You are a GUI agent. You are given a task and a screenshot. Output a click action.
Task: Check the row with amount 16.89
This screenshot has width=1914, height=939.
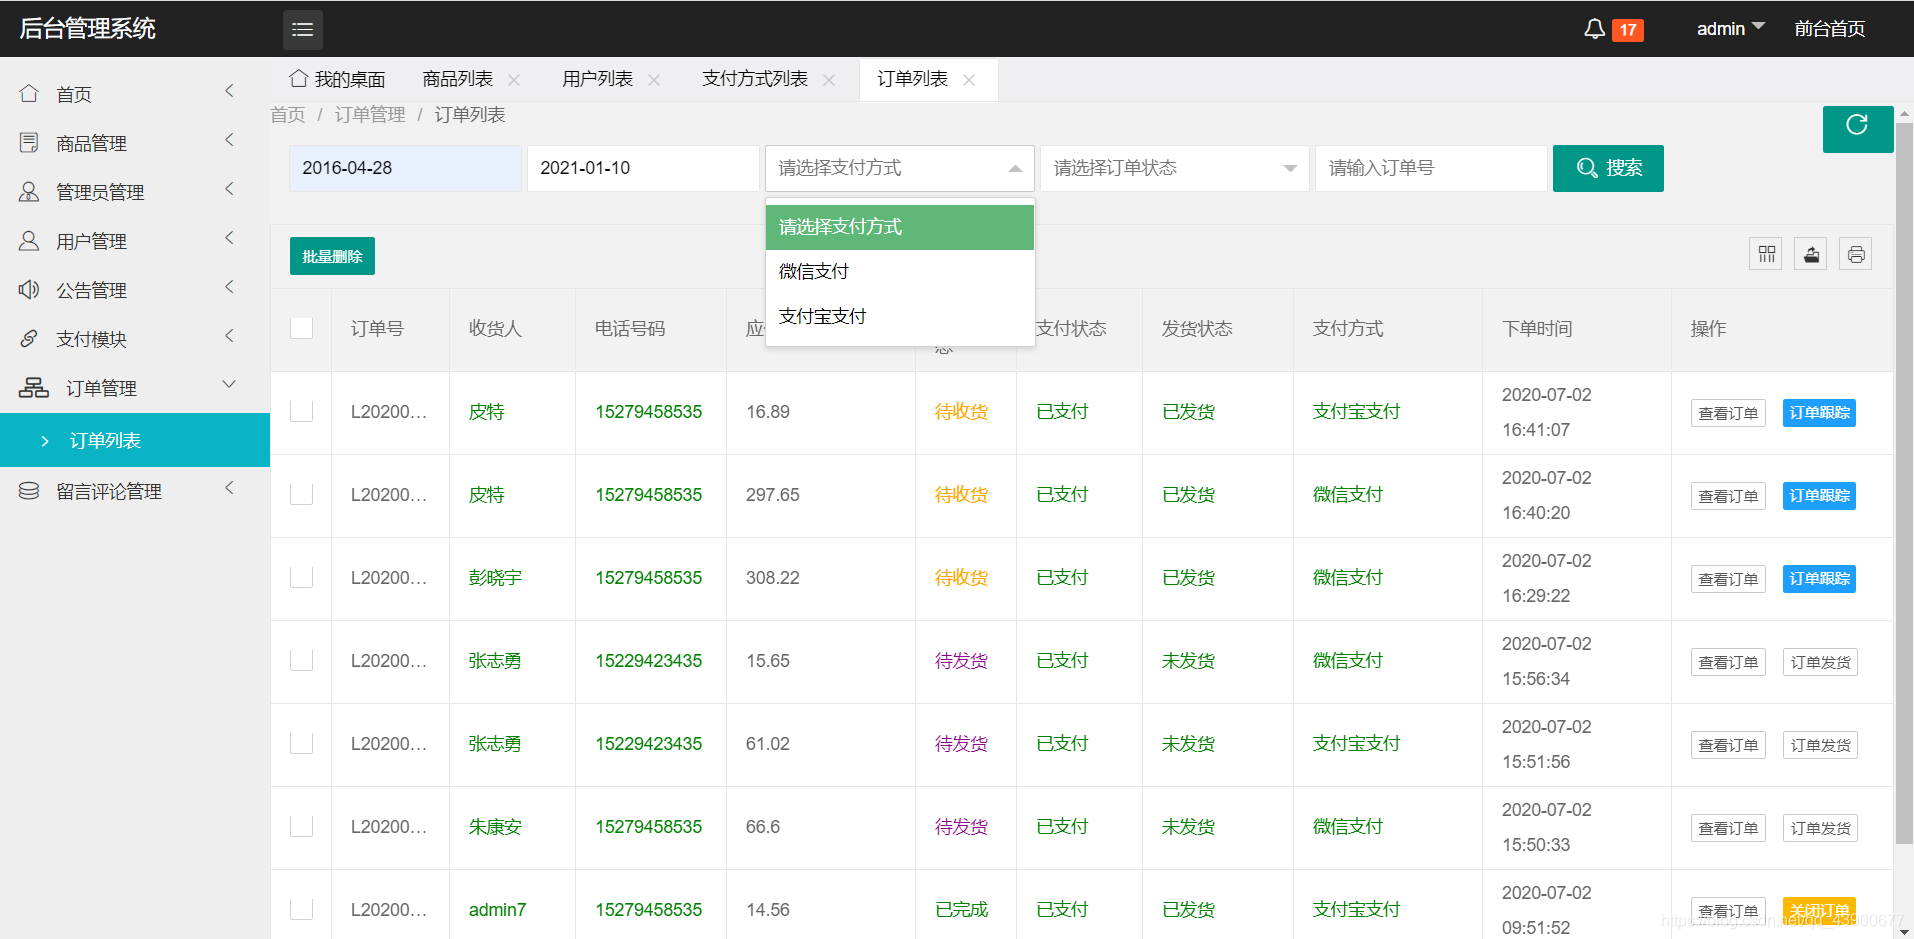pyautogui.click(x=301, y=411)
